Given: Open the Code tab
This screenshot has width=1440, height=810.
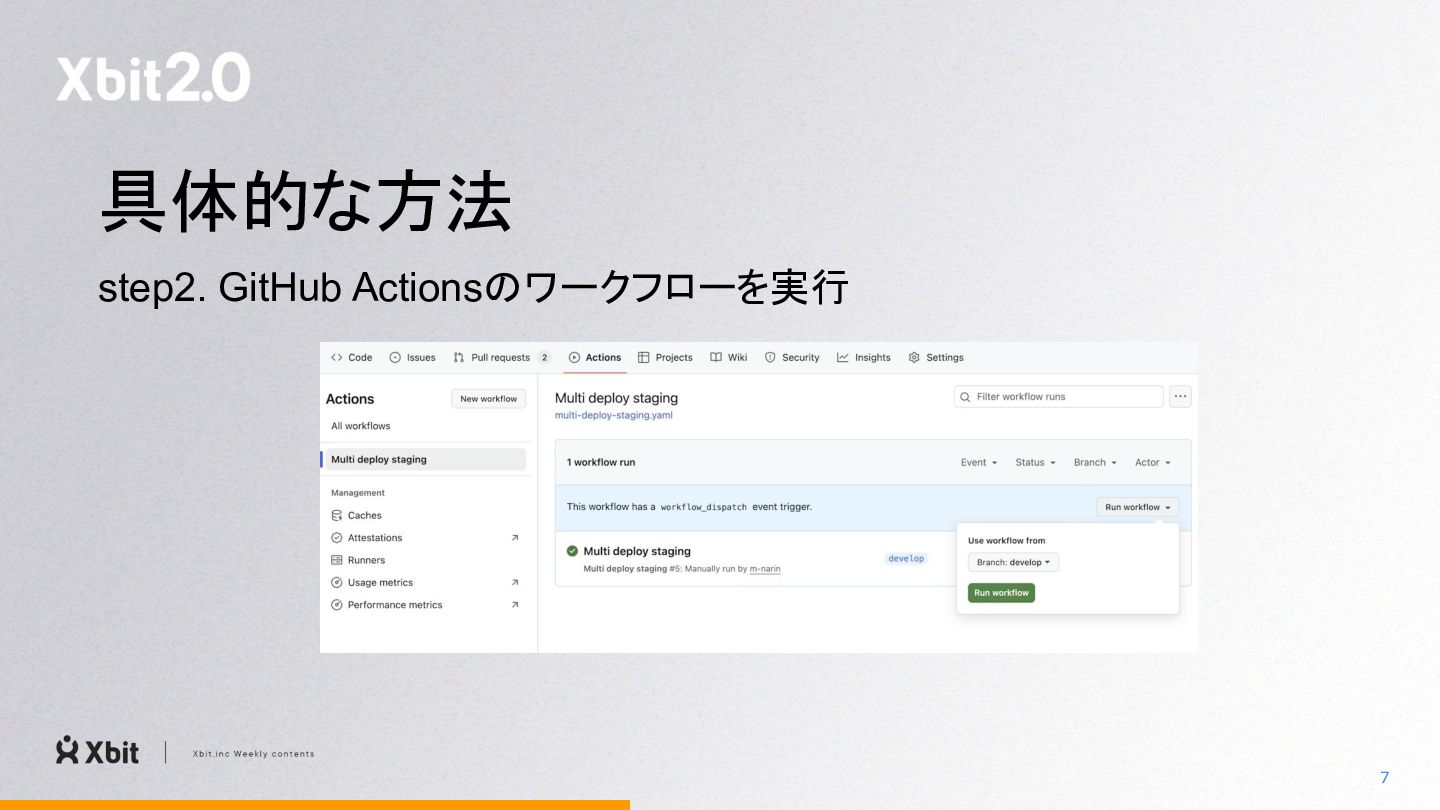Looking at the screenshot, I should coord(351,357).
